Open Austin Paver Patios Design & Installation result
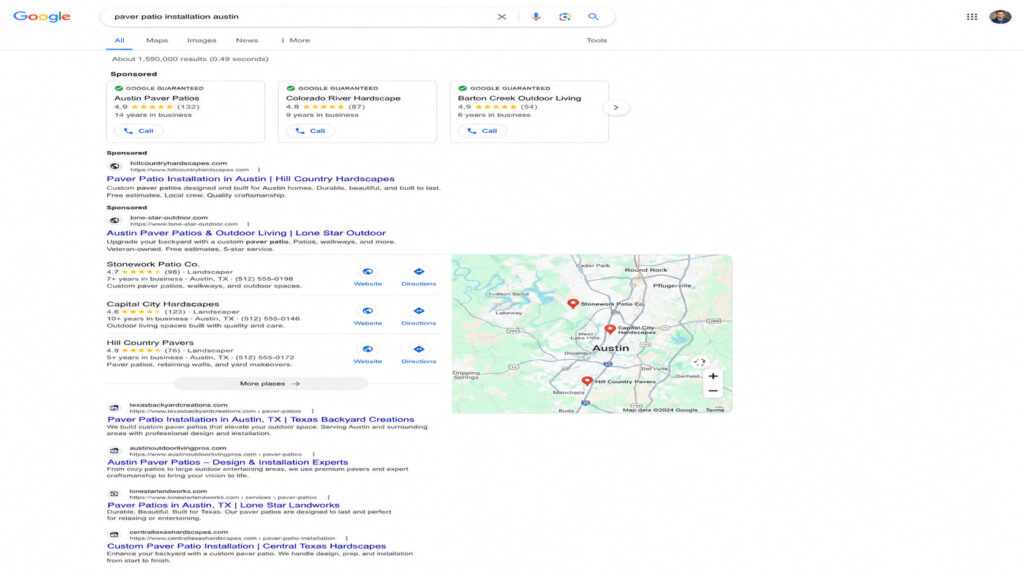Viewport: 1024px width, 576px height. [227, 462]
